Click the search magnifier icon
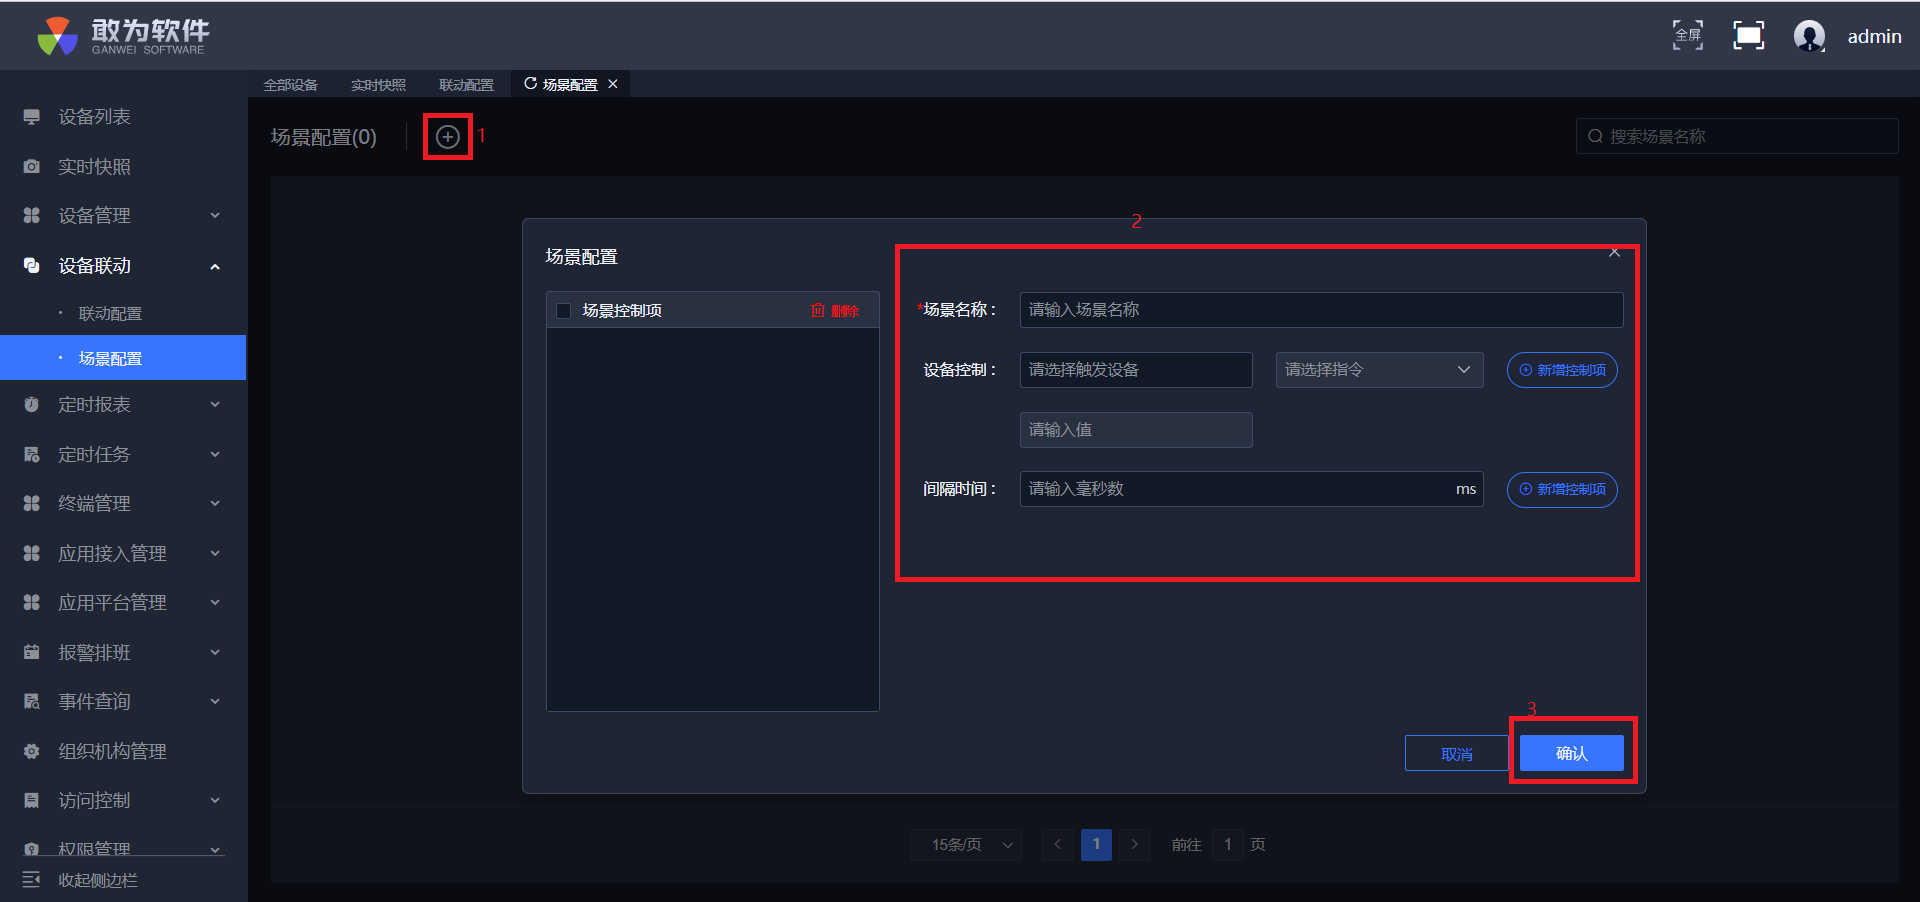This screenshot has height=902, width=1920. click(1595, 136)
